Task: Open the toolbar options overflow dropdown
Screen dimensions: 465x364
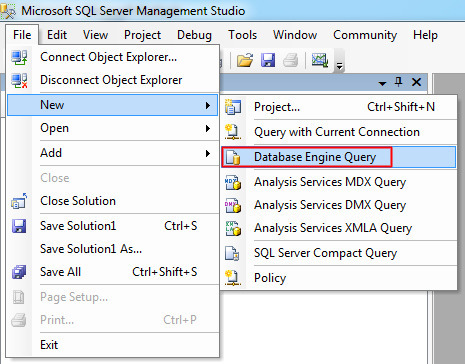Action: coord(339,66)
